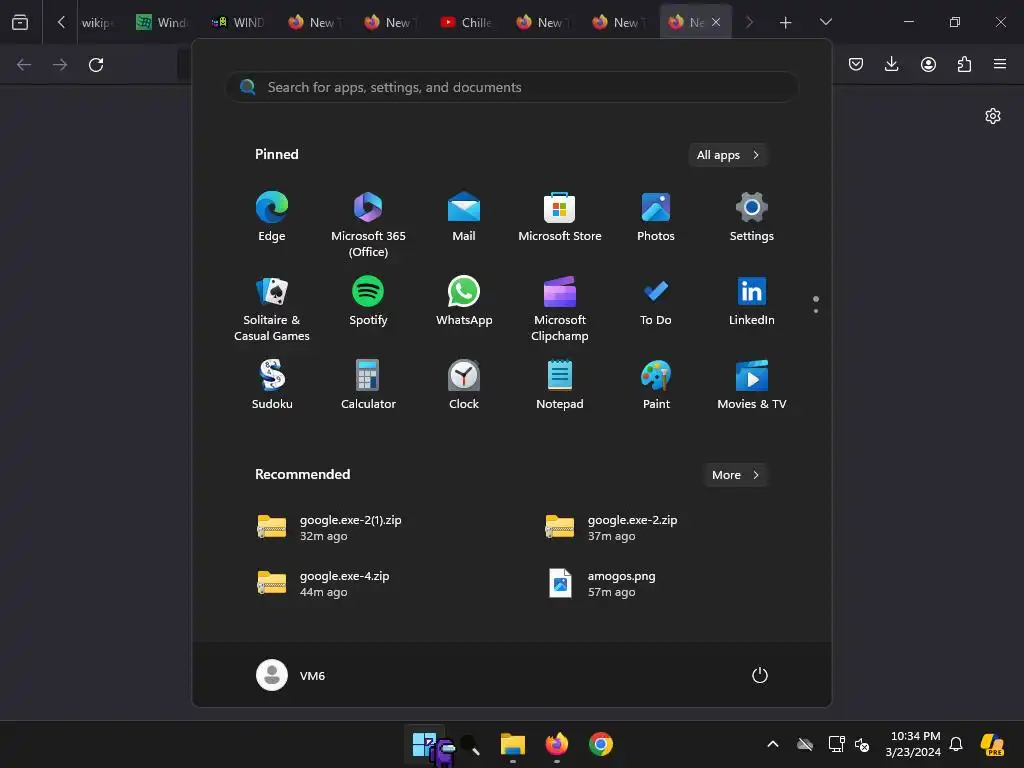
Task: Go to next page of pinned apps
Action: 816,311
